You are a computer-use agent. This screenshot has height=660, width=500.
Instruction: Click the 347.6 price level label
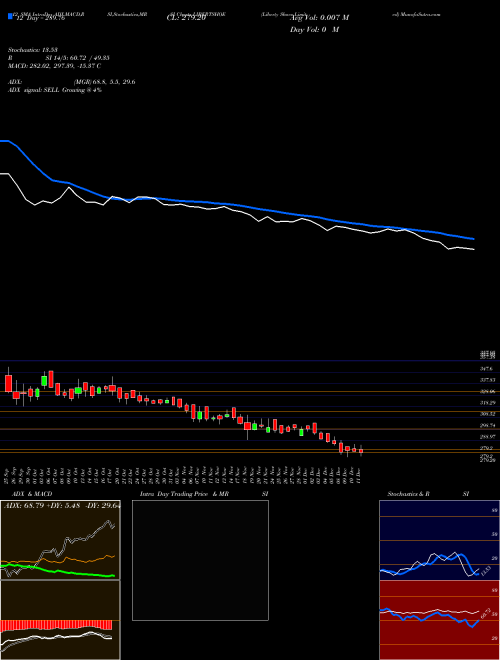[x=486, y=369]
